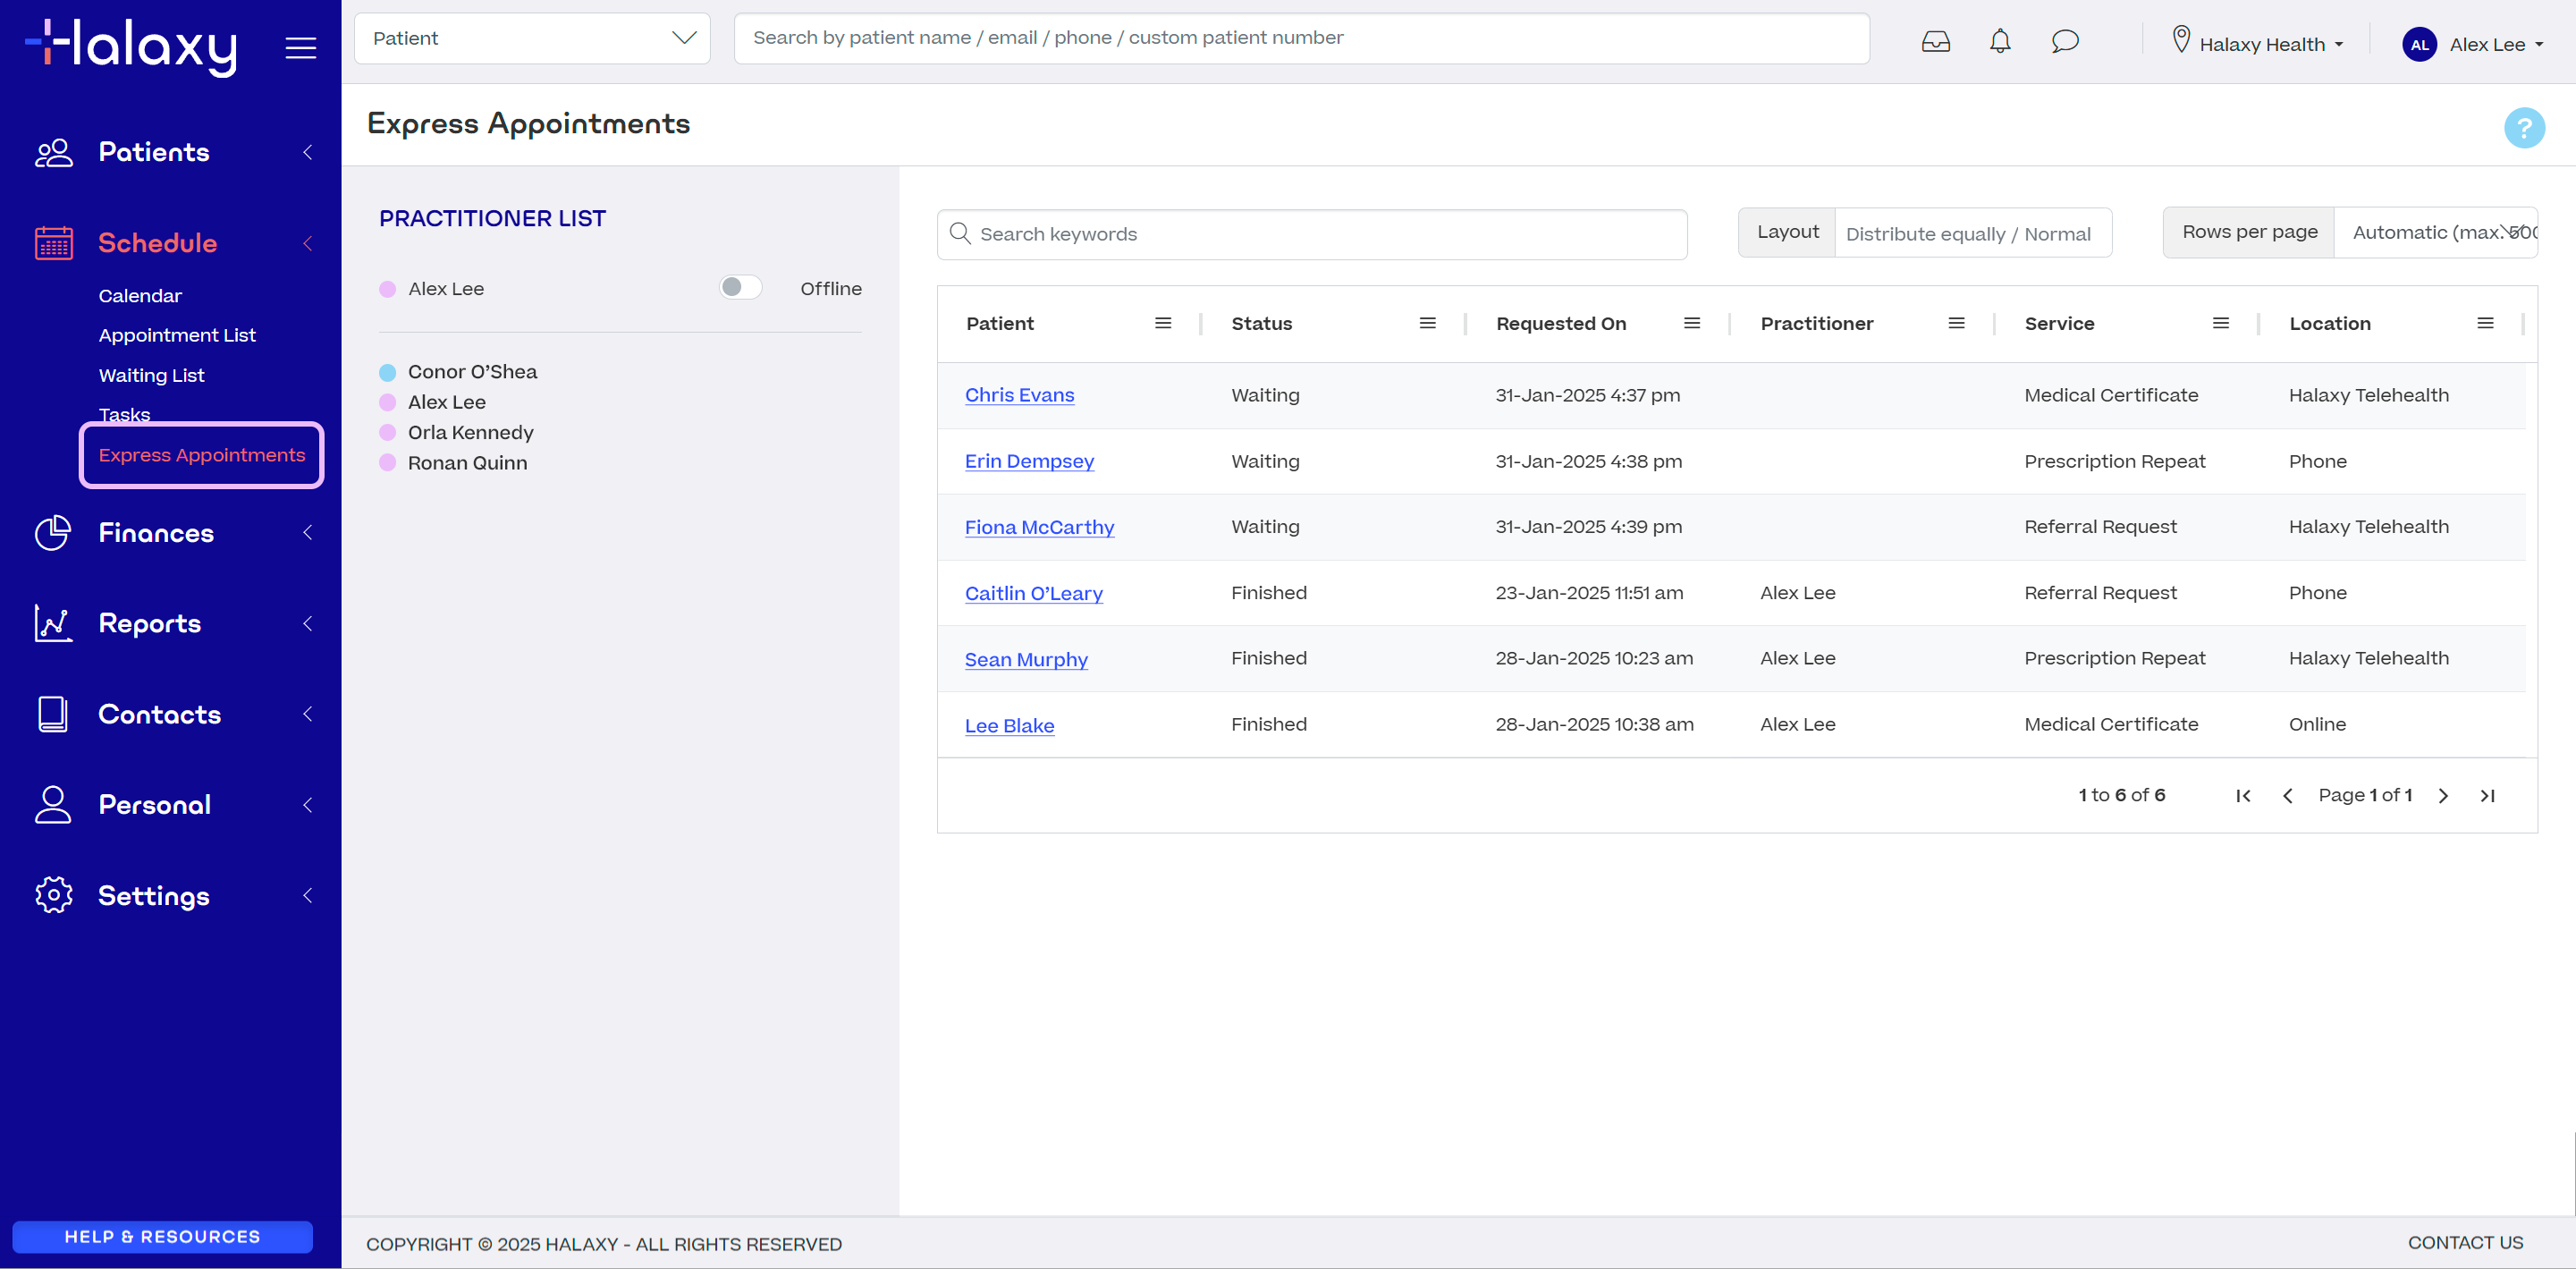Toggle Alex Lee online status switch

click(x=740, y=288)
